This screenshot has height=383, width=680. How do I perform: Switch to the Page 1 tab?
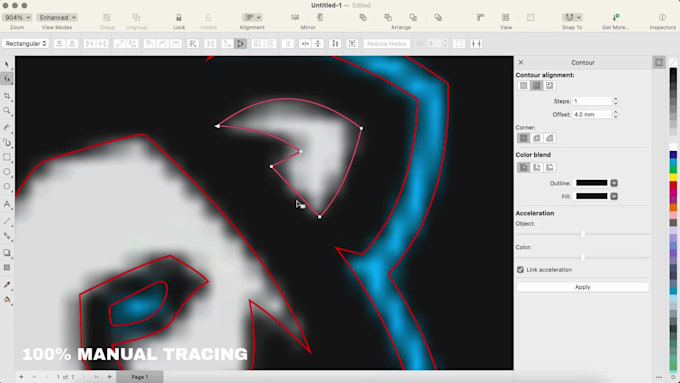pyautogui.click(x=140, y=377)
